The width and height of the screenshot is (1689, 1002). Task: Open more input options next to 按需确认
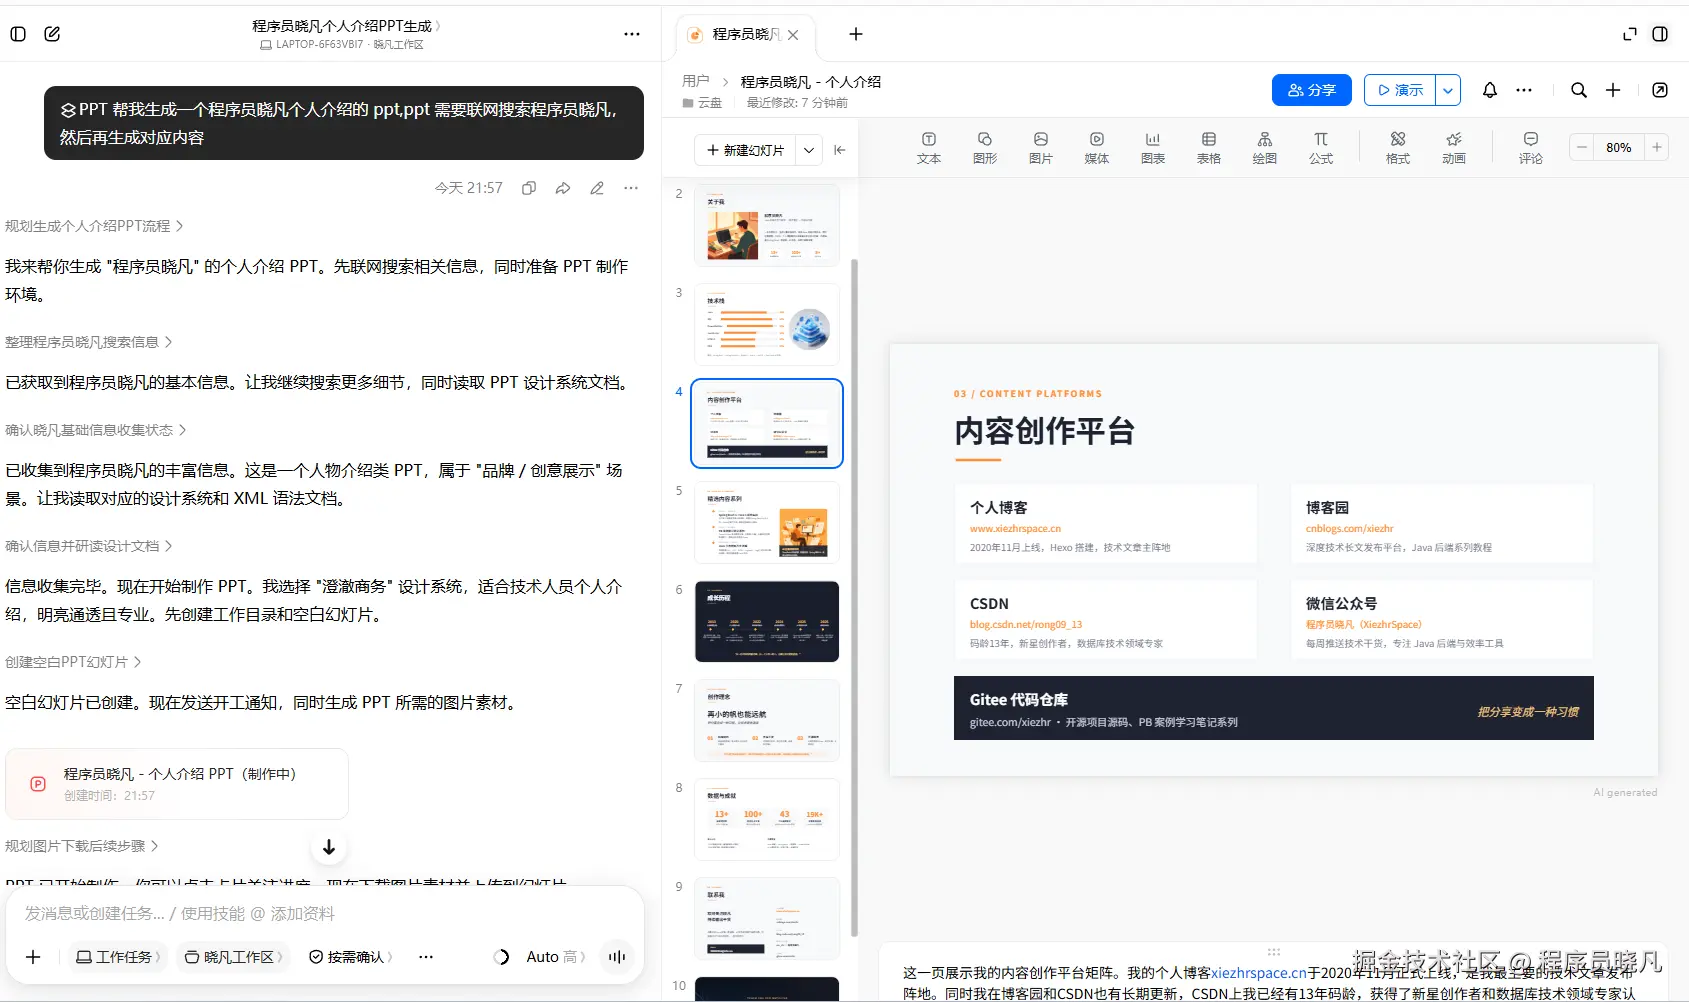(426, 957)
